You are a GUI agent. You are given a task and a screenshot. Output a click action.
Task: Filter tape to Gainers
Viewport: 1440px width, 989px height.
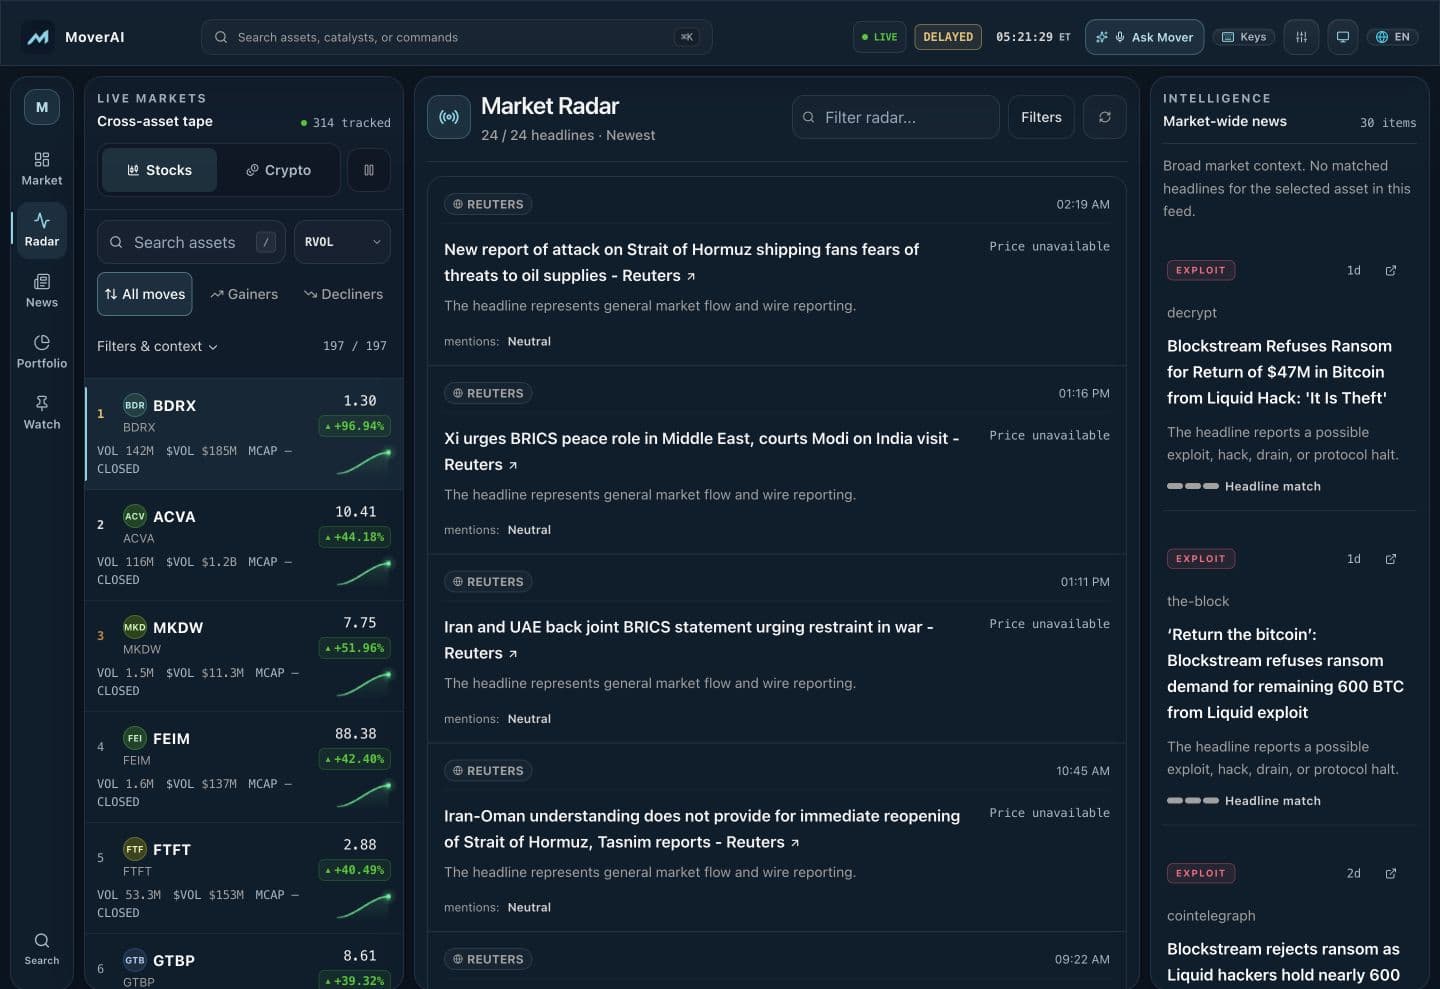[244, 294]
